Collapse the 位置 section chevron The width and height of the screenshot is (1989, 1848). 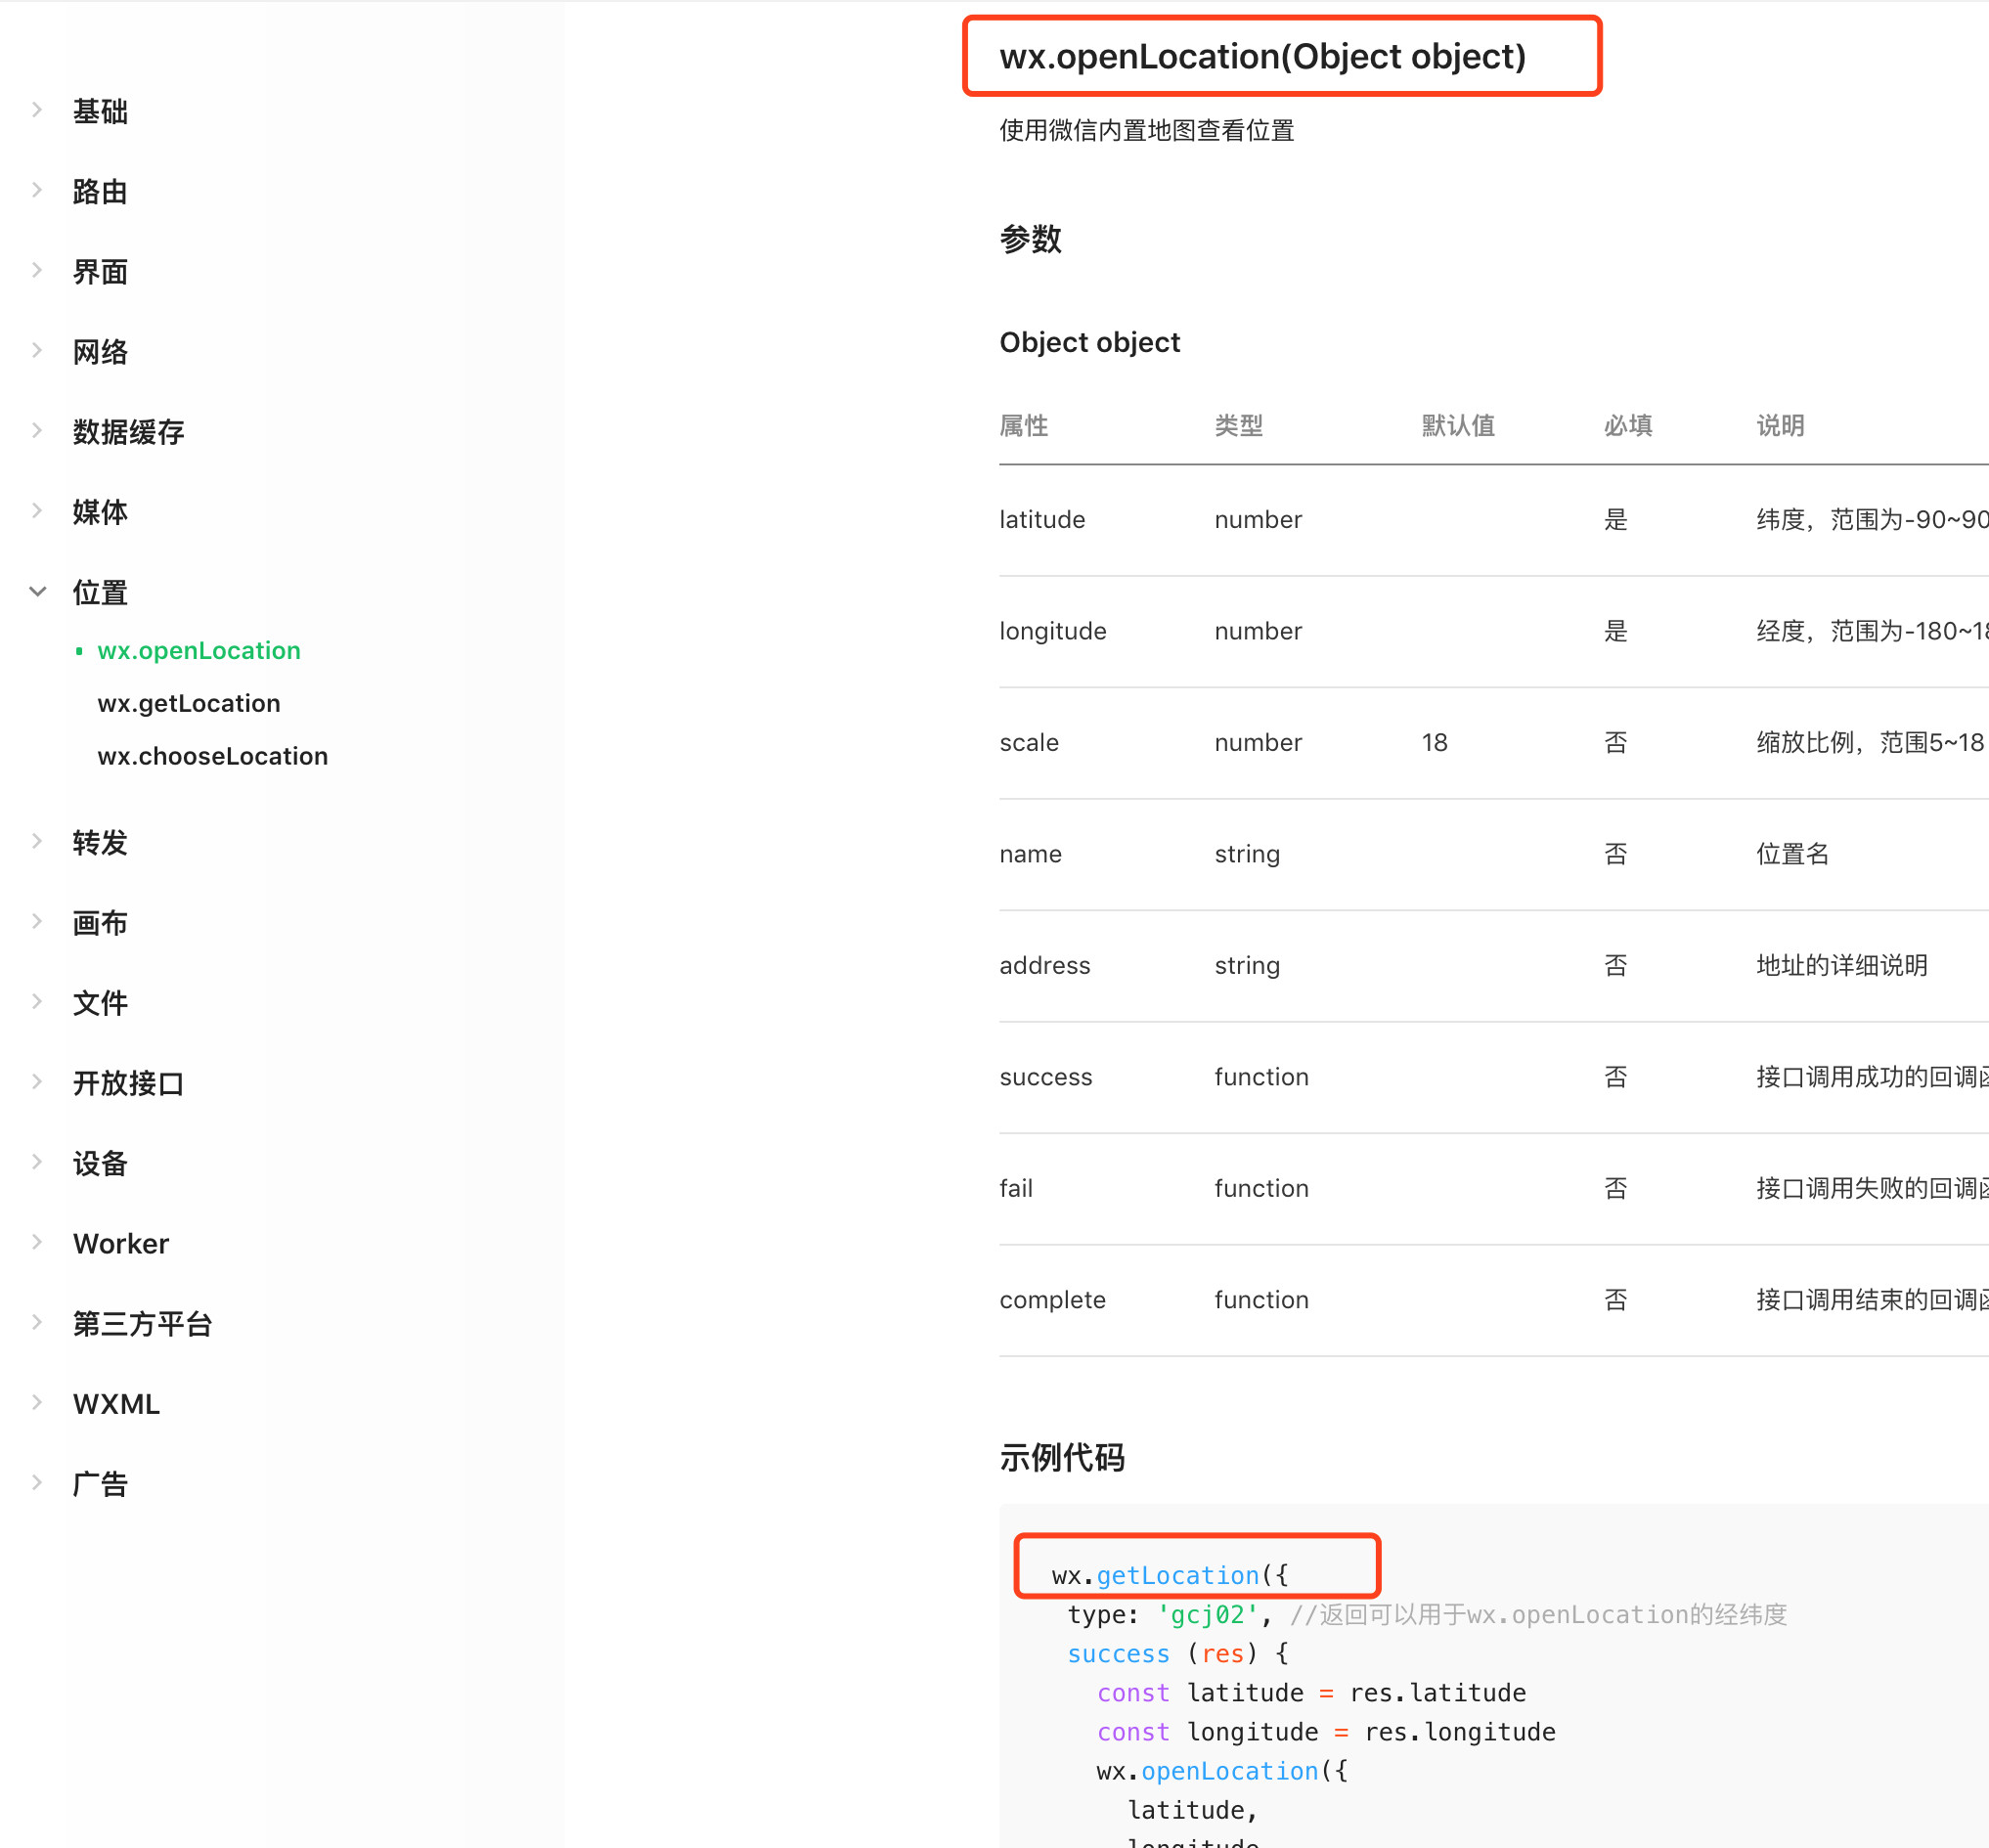(37, 591)
